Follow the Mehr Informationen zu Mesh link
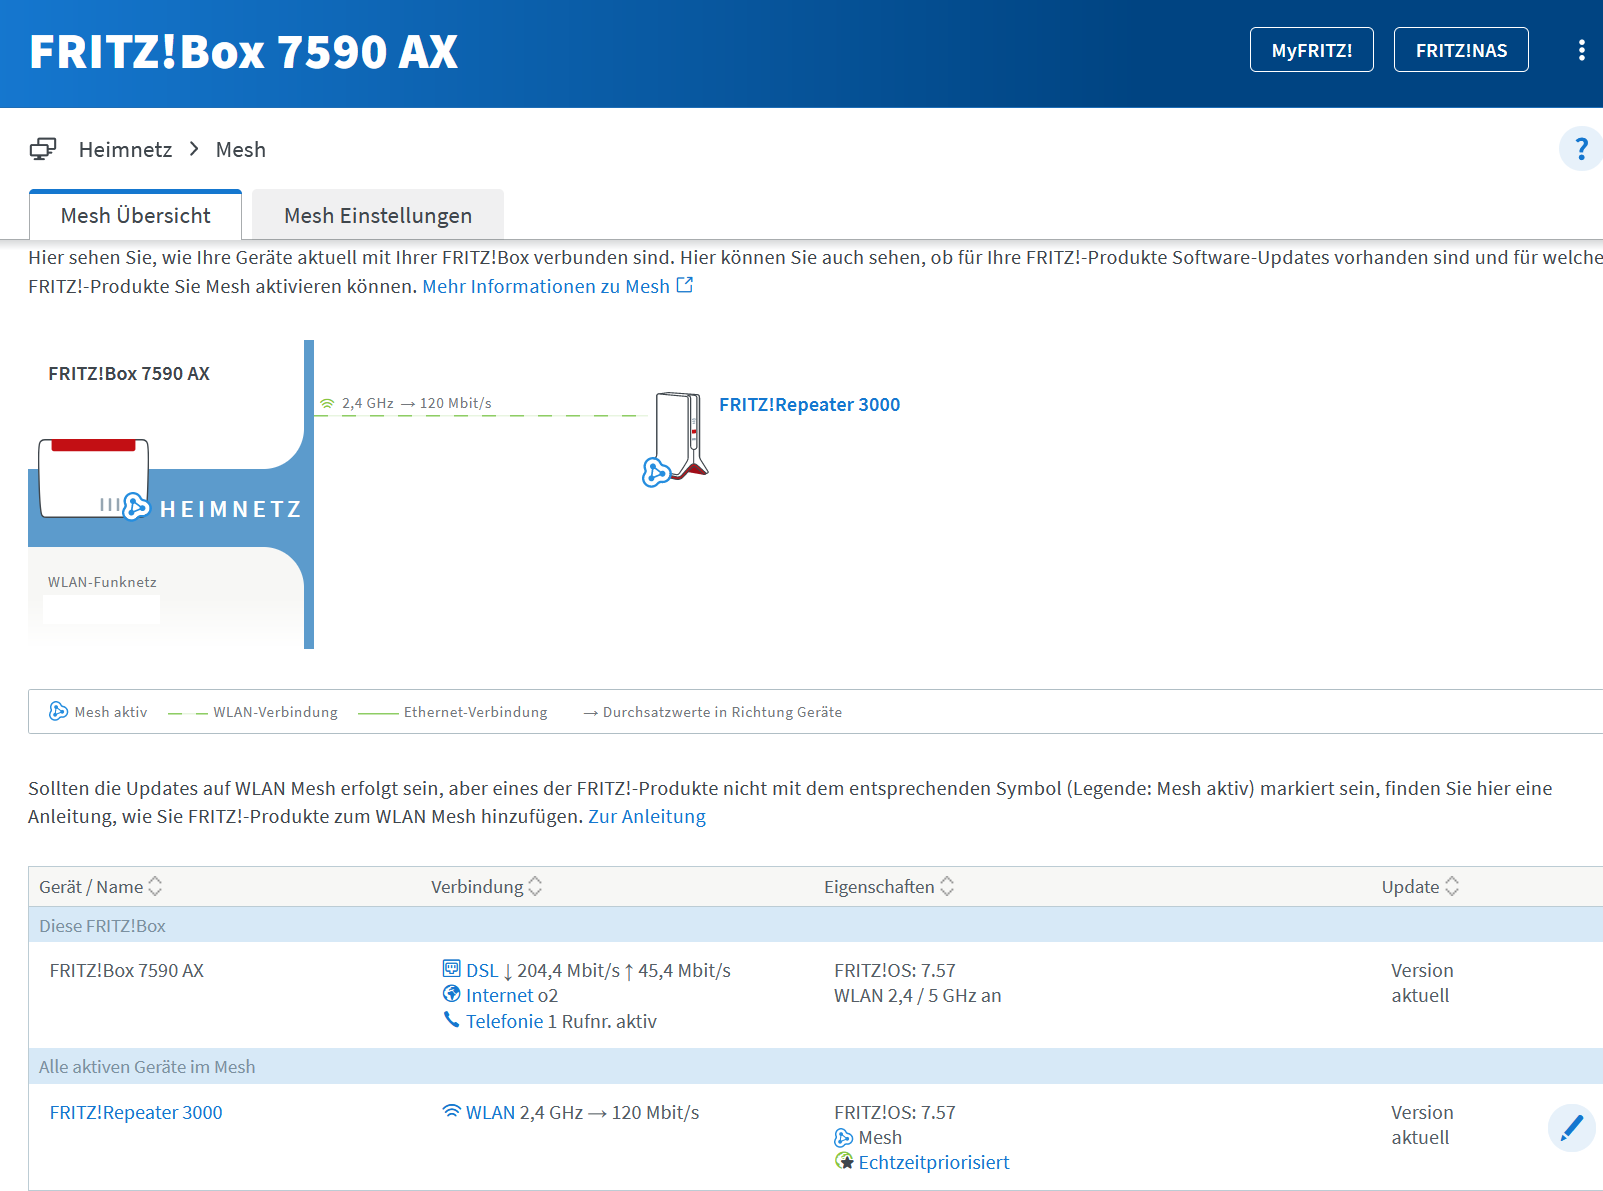 click(546, 286)
